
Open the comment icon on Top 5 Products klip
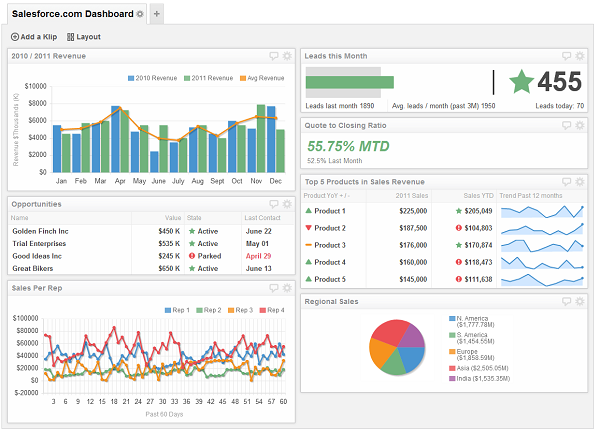click(x=566, y=181)
